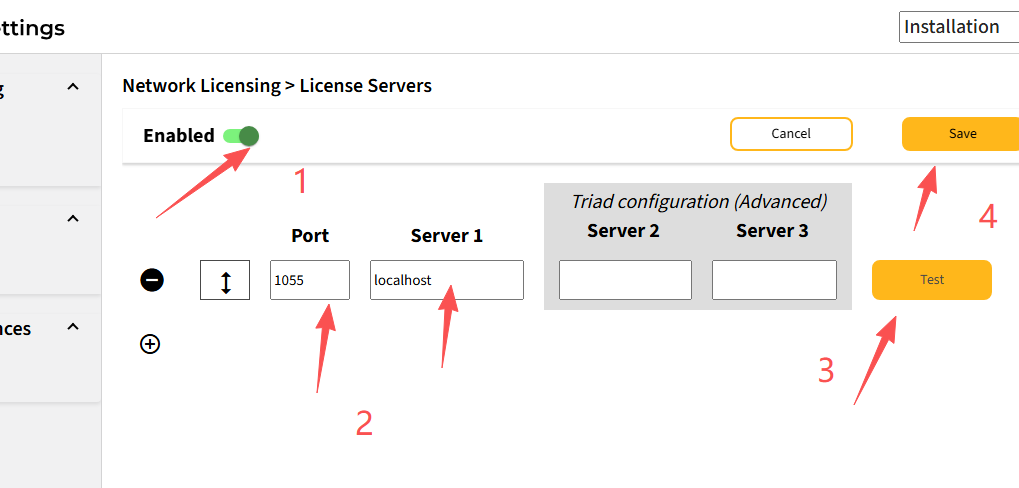Click the up-down reorder arrow icon
This screenshot has height=488, width=1019.
(225, 280)
